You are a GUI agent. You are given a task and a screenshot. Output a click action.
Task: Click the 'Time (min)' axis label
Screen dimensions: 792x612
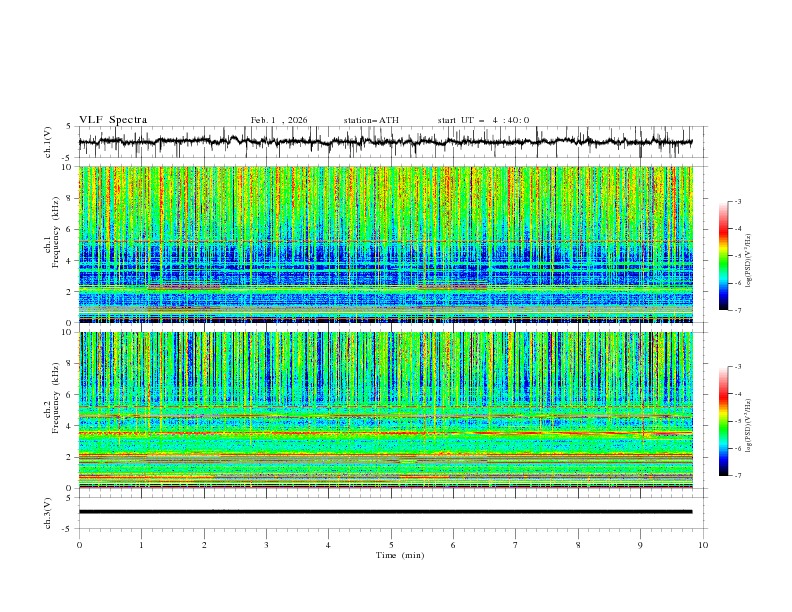400,555
